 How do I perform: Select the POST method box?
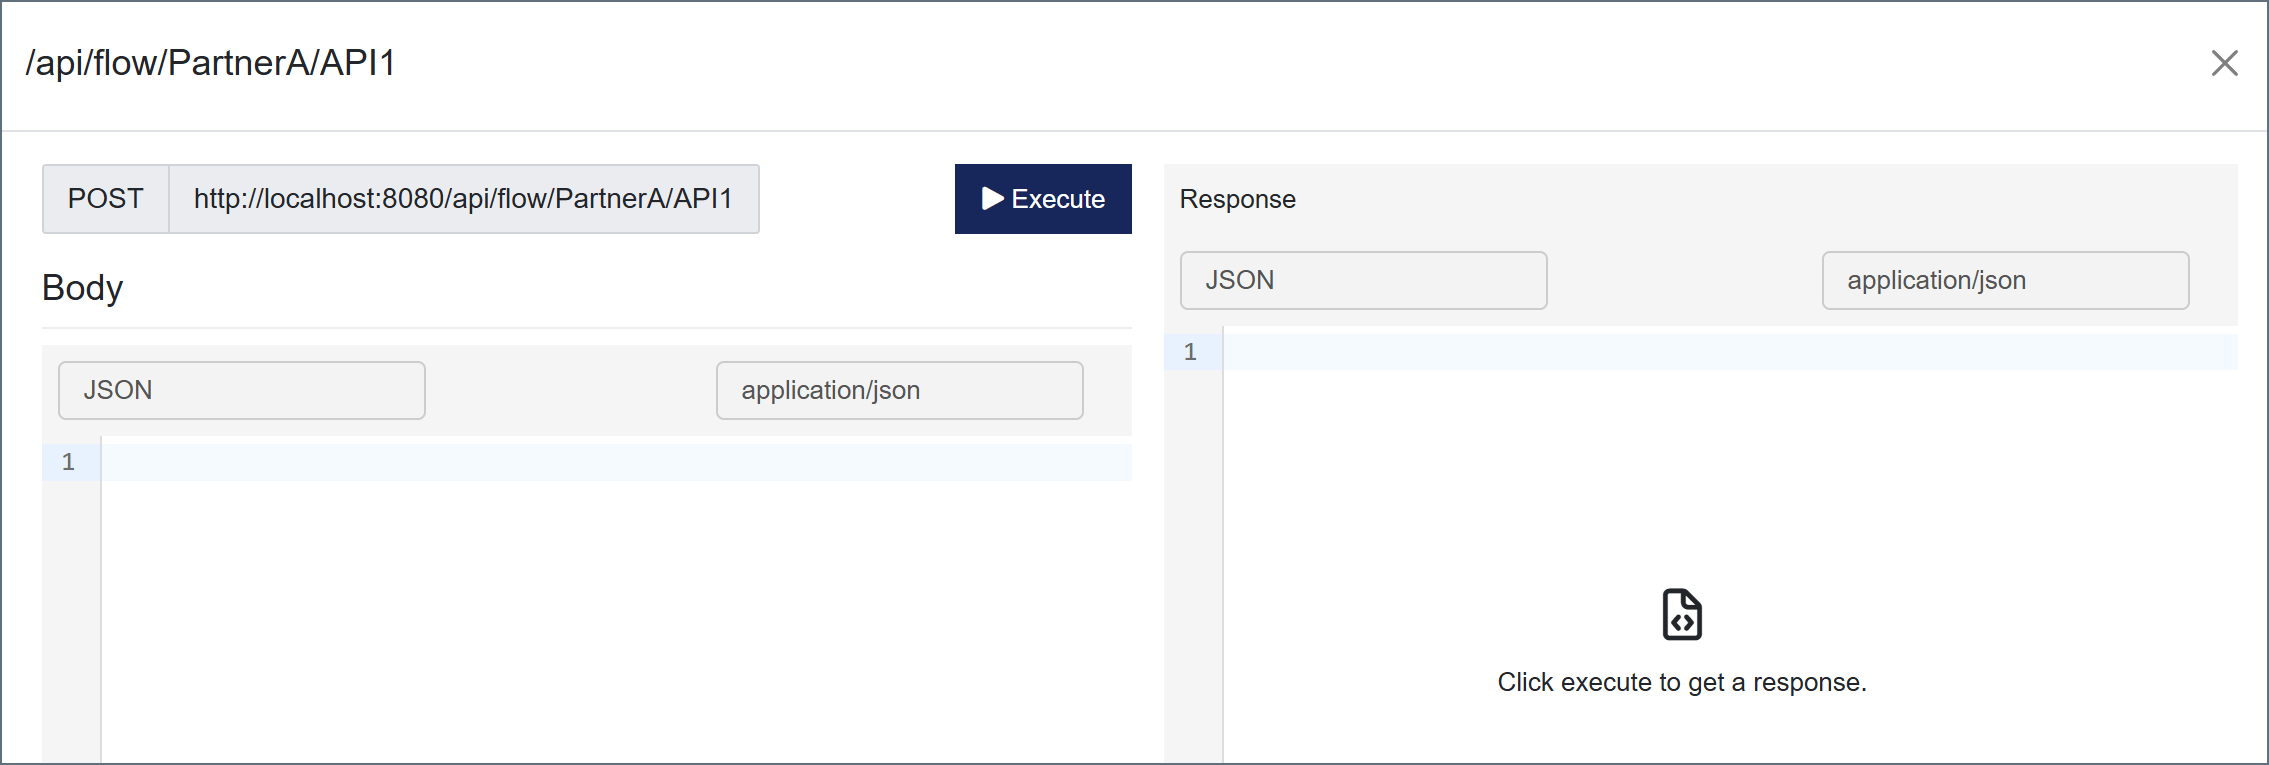coord(106,199)
